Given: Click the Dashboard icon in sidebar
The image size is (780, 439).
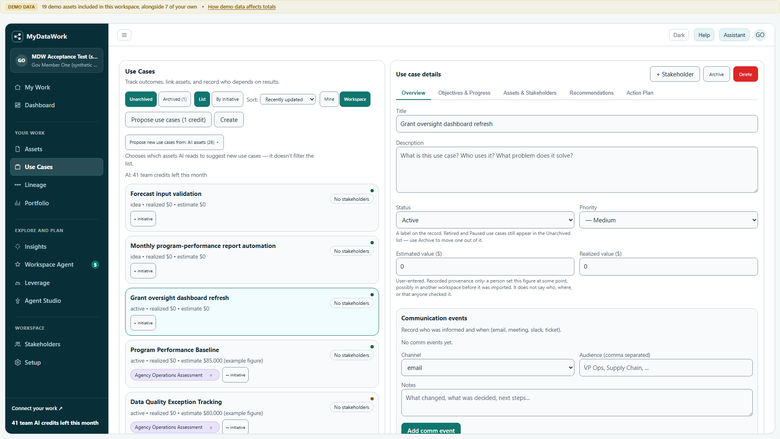Looking at the screenshot, I should [18, 105].
